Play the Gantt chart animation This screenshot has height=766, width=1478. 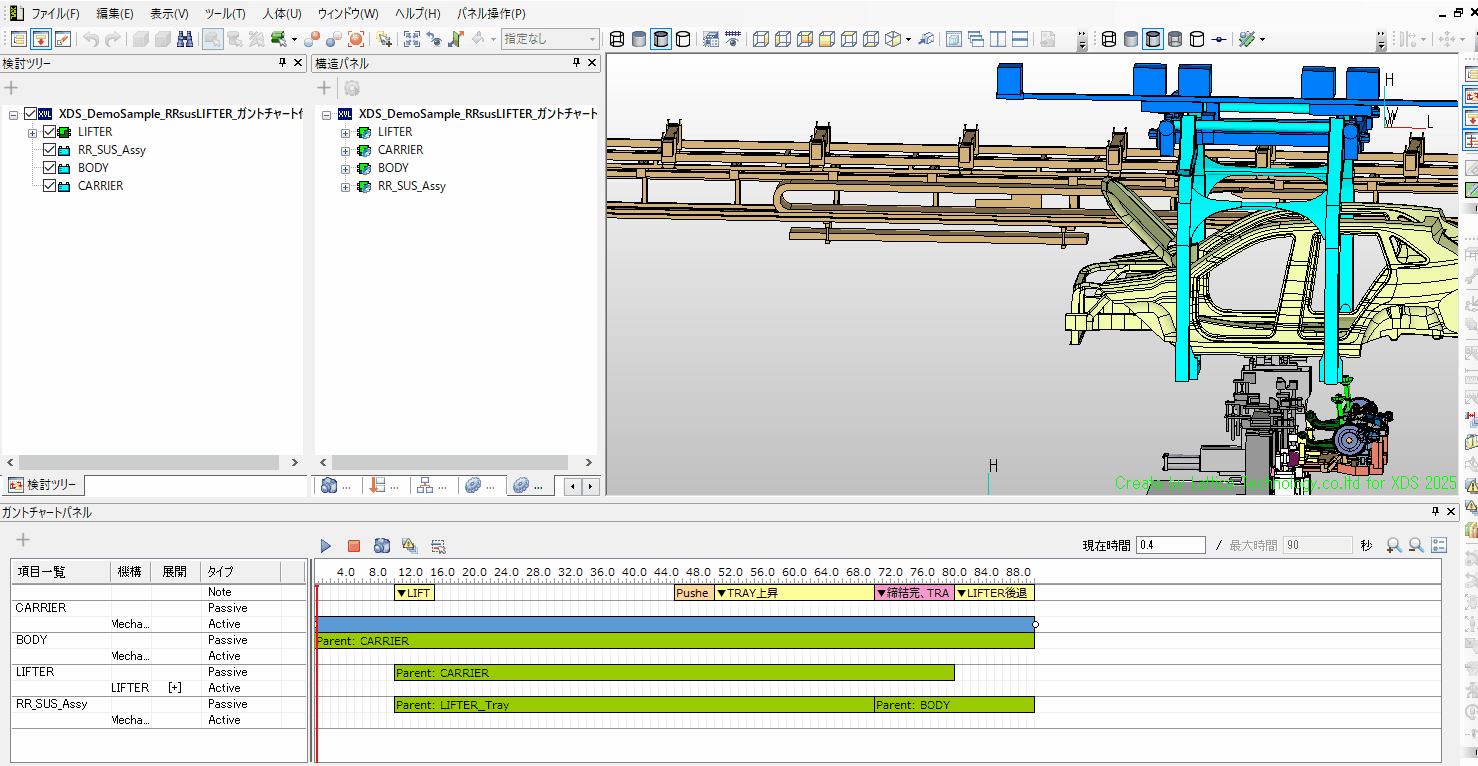click(x=326, y=545)
